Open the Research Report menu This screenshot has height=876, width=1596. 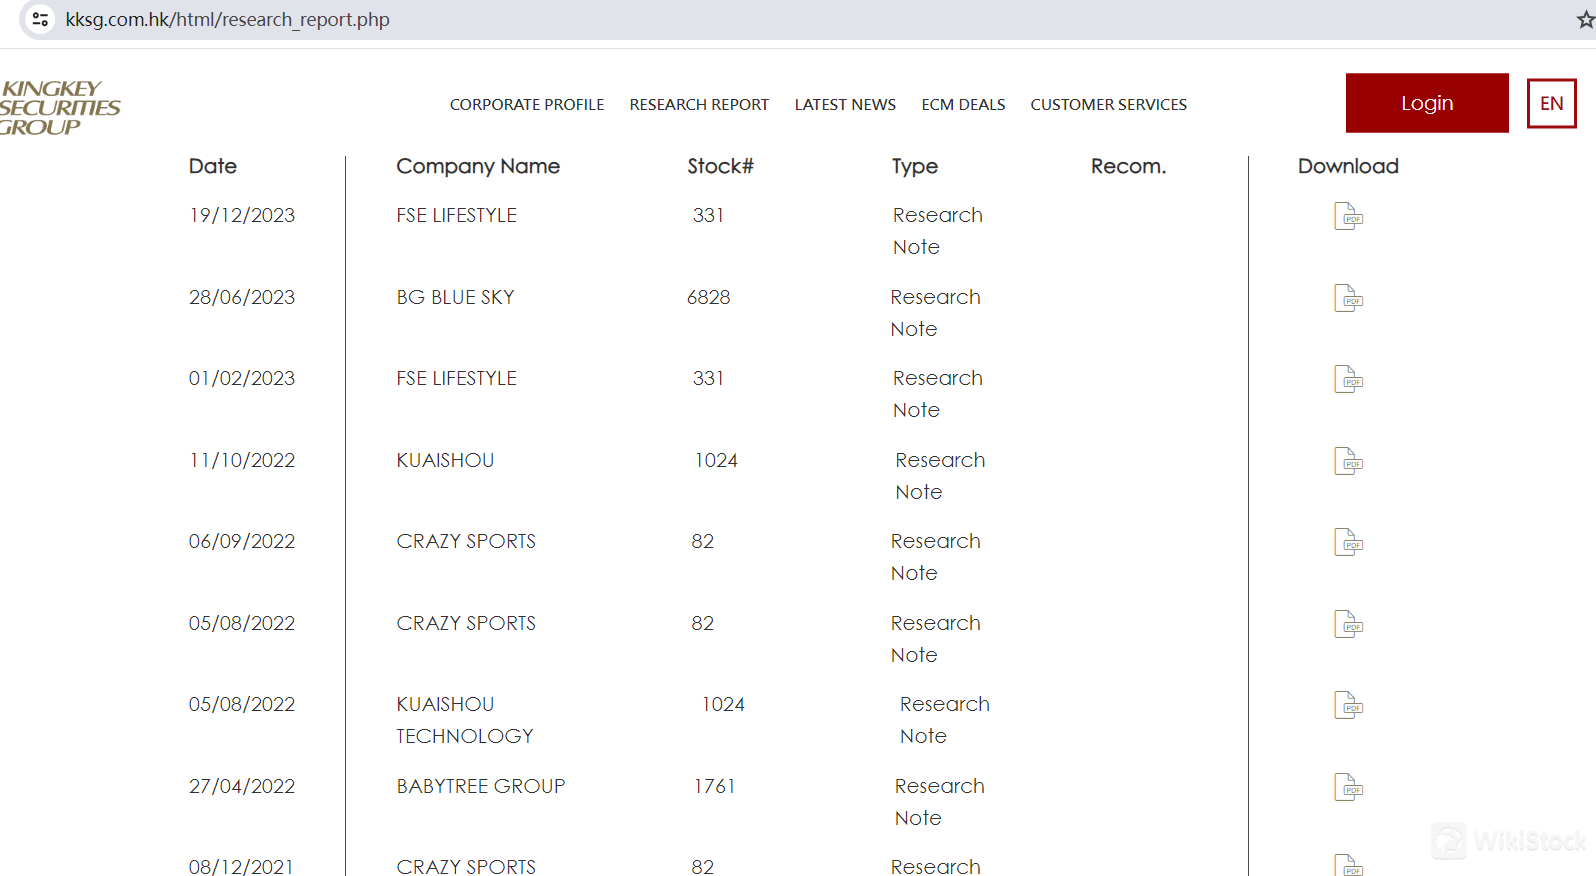699,104
